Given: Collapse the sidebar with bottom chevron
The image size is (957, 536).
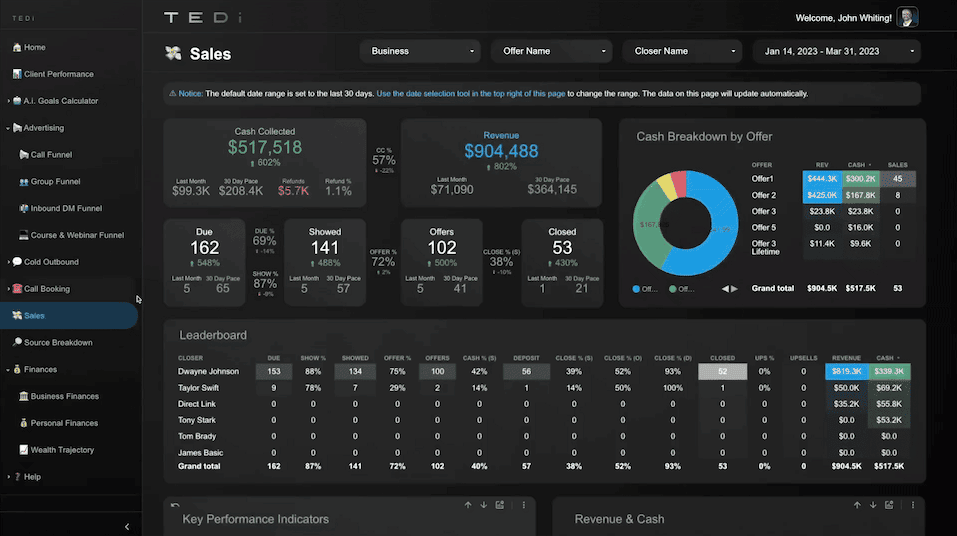Looking at the screenshot, I should (127, 526).
